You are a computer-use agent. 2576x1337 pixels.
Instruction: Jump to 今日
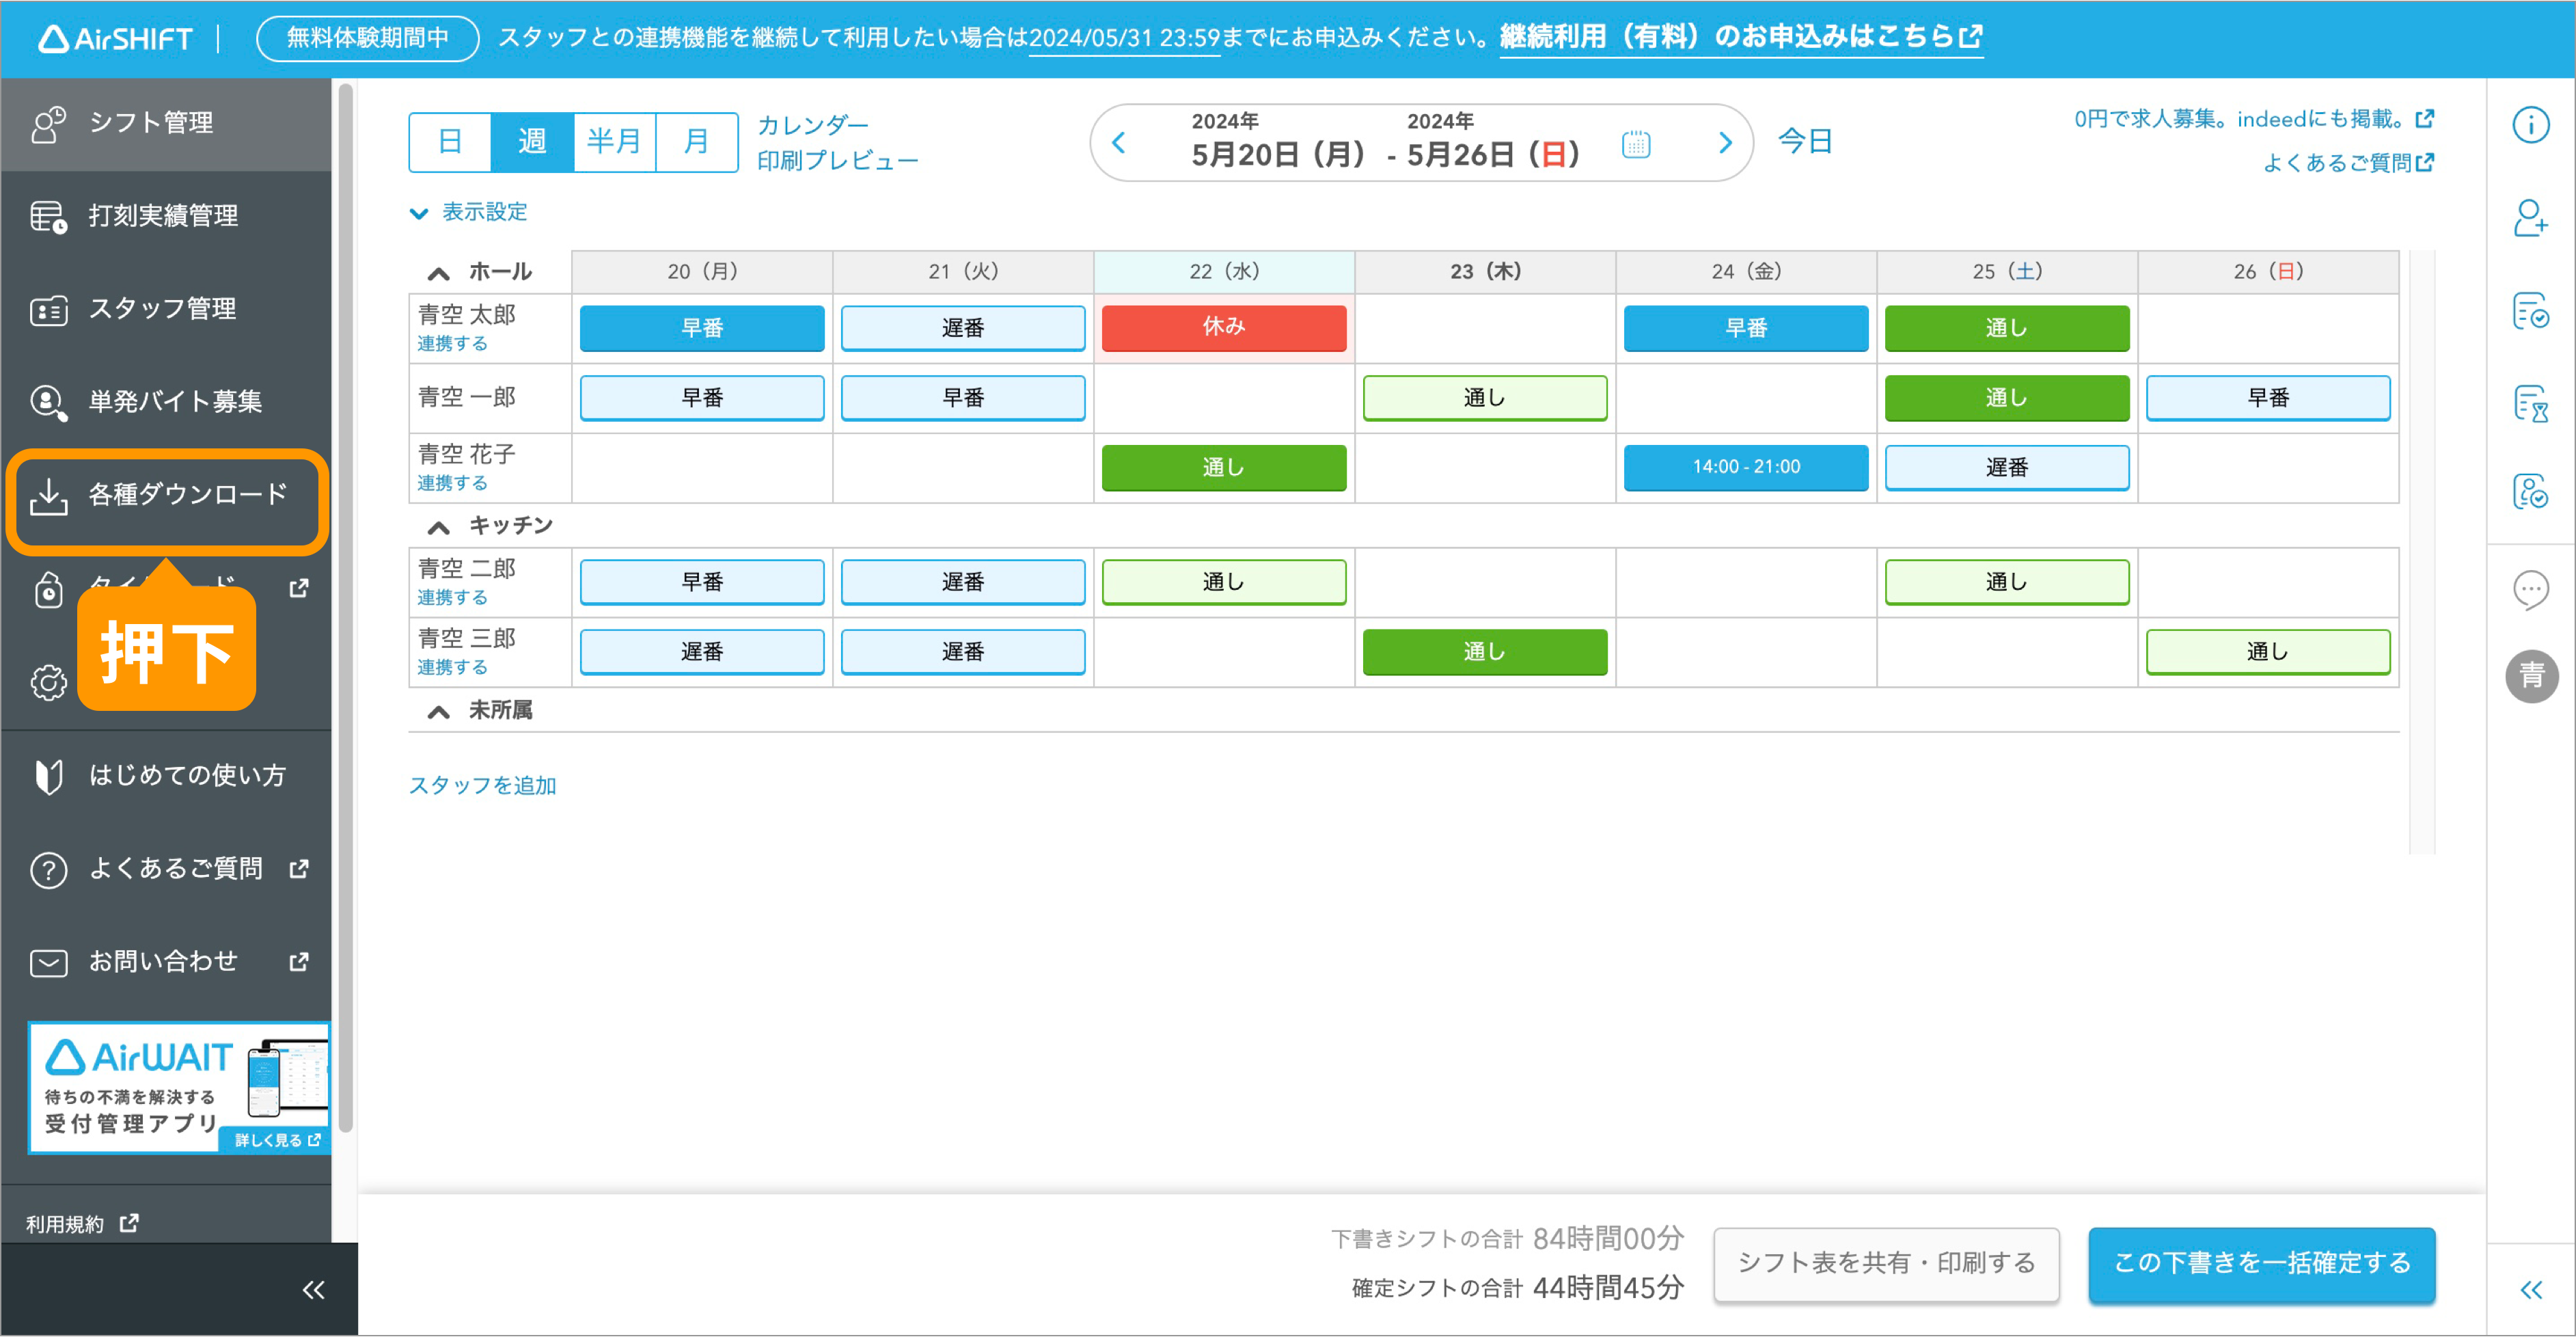pos(1805,142)
